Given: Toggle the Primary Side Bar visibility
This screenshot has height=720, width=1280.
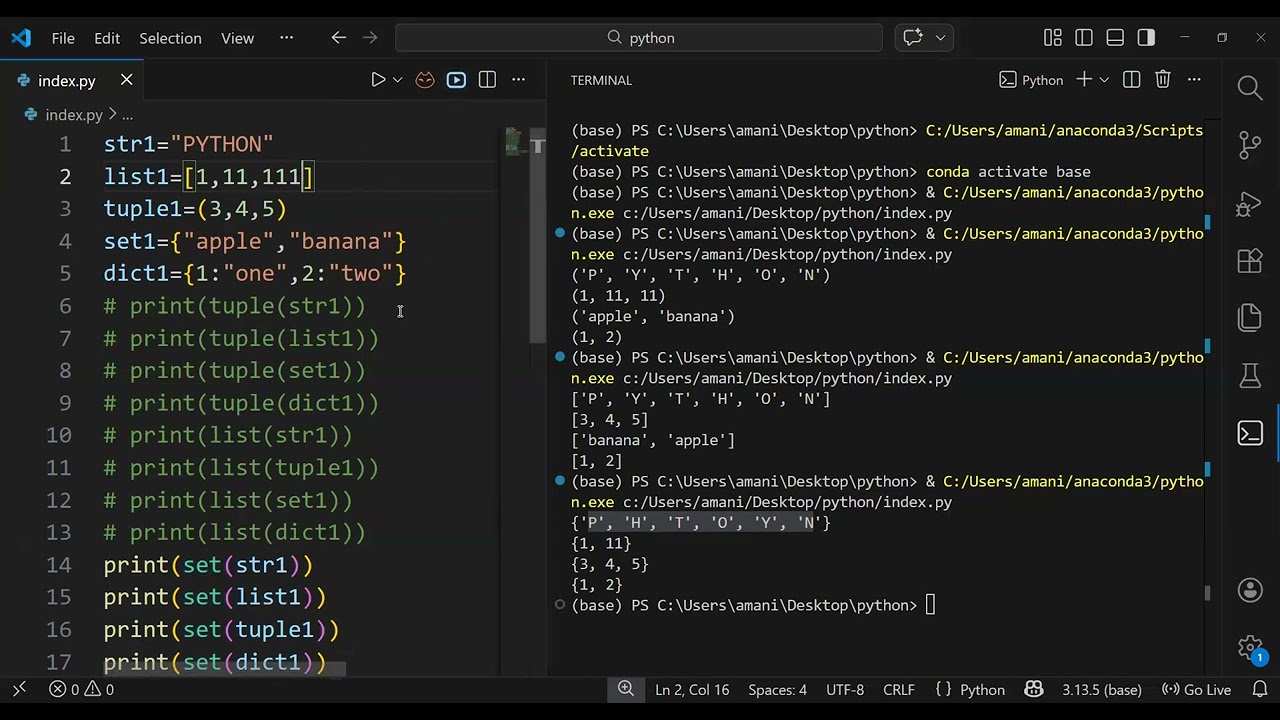Looking at the screenshot, I should pyautogui.click(x=1084, y=38).
